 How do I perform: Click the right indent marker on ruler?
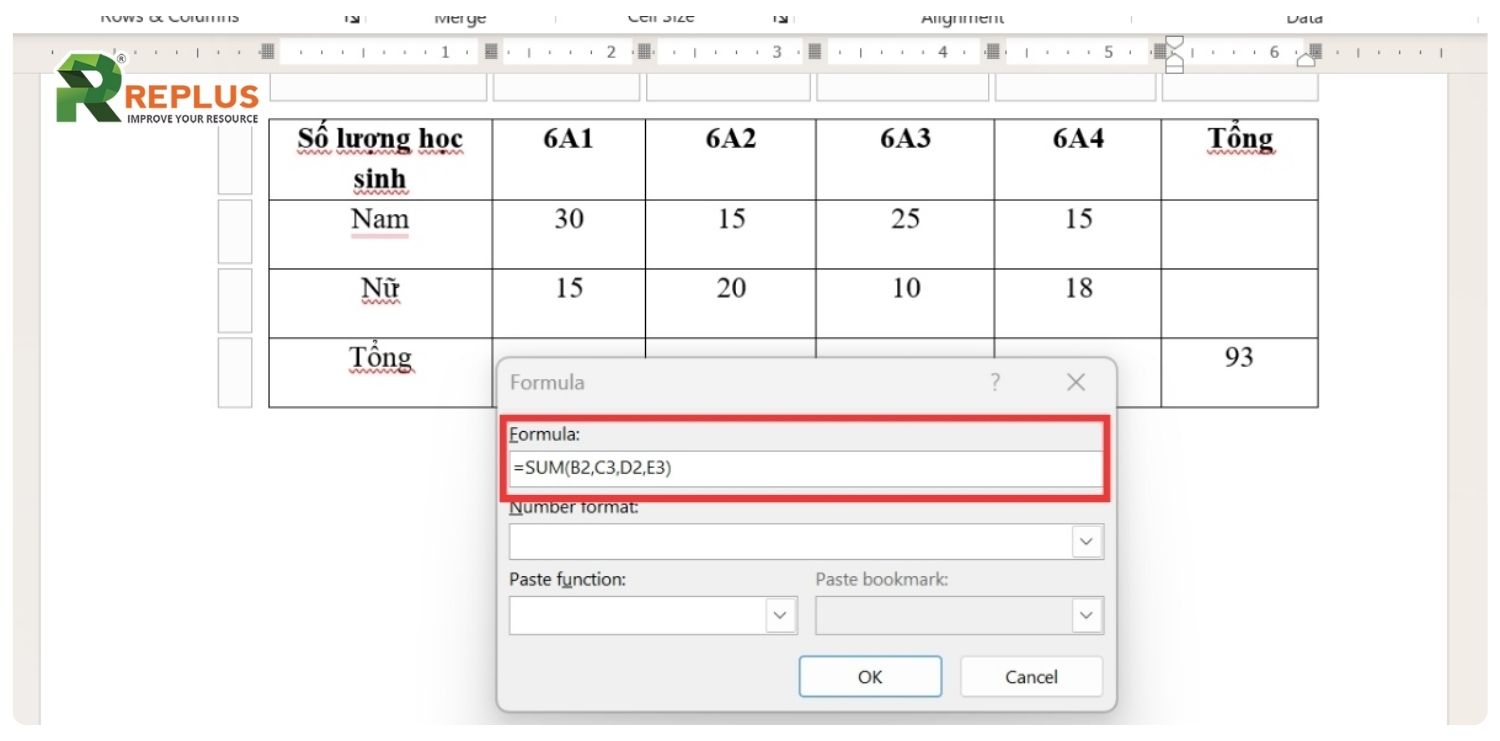point(1306,60)
